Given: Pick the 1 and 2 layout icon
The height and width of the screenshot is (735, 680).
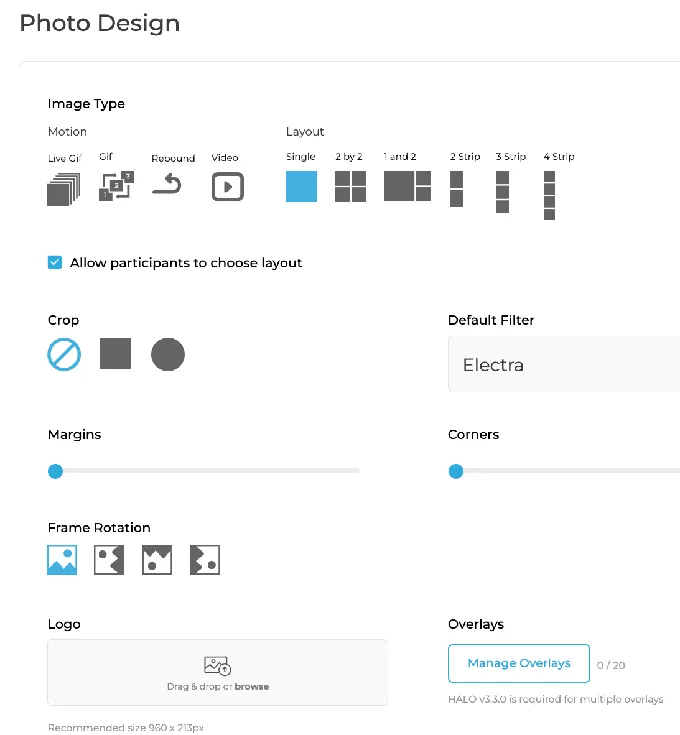Looking at the screenshot, I should (x=407, y=186).
